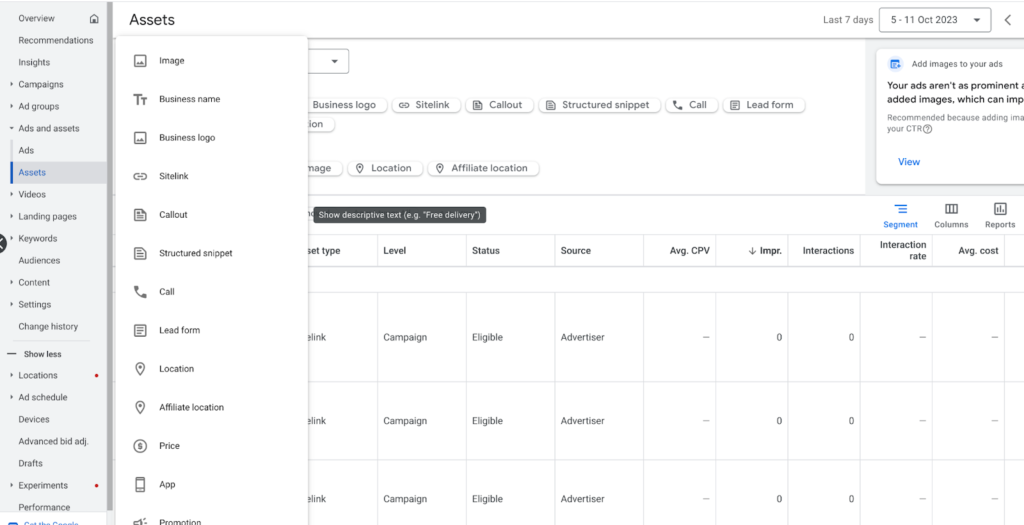The width and height of the screenshot is (1024, 525).
Task: Click the help icon next to CTR
Action: pyautogui.click(x=927, y=129)
